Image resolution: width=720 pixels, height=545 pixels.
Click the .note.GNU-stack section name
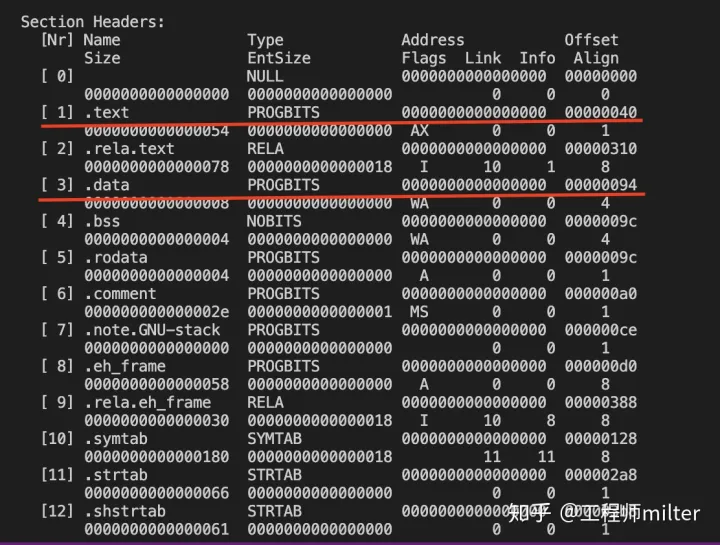(x=152, y=330)
